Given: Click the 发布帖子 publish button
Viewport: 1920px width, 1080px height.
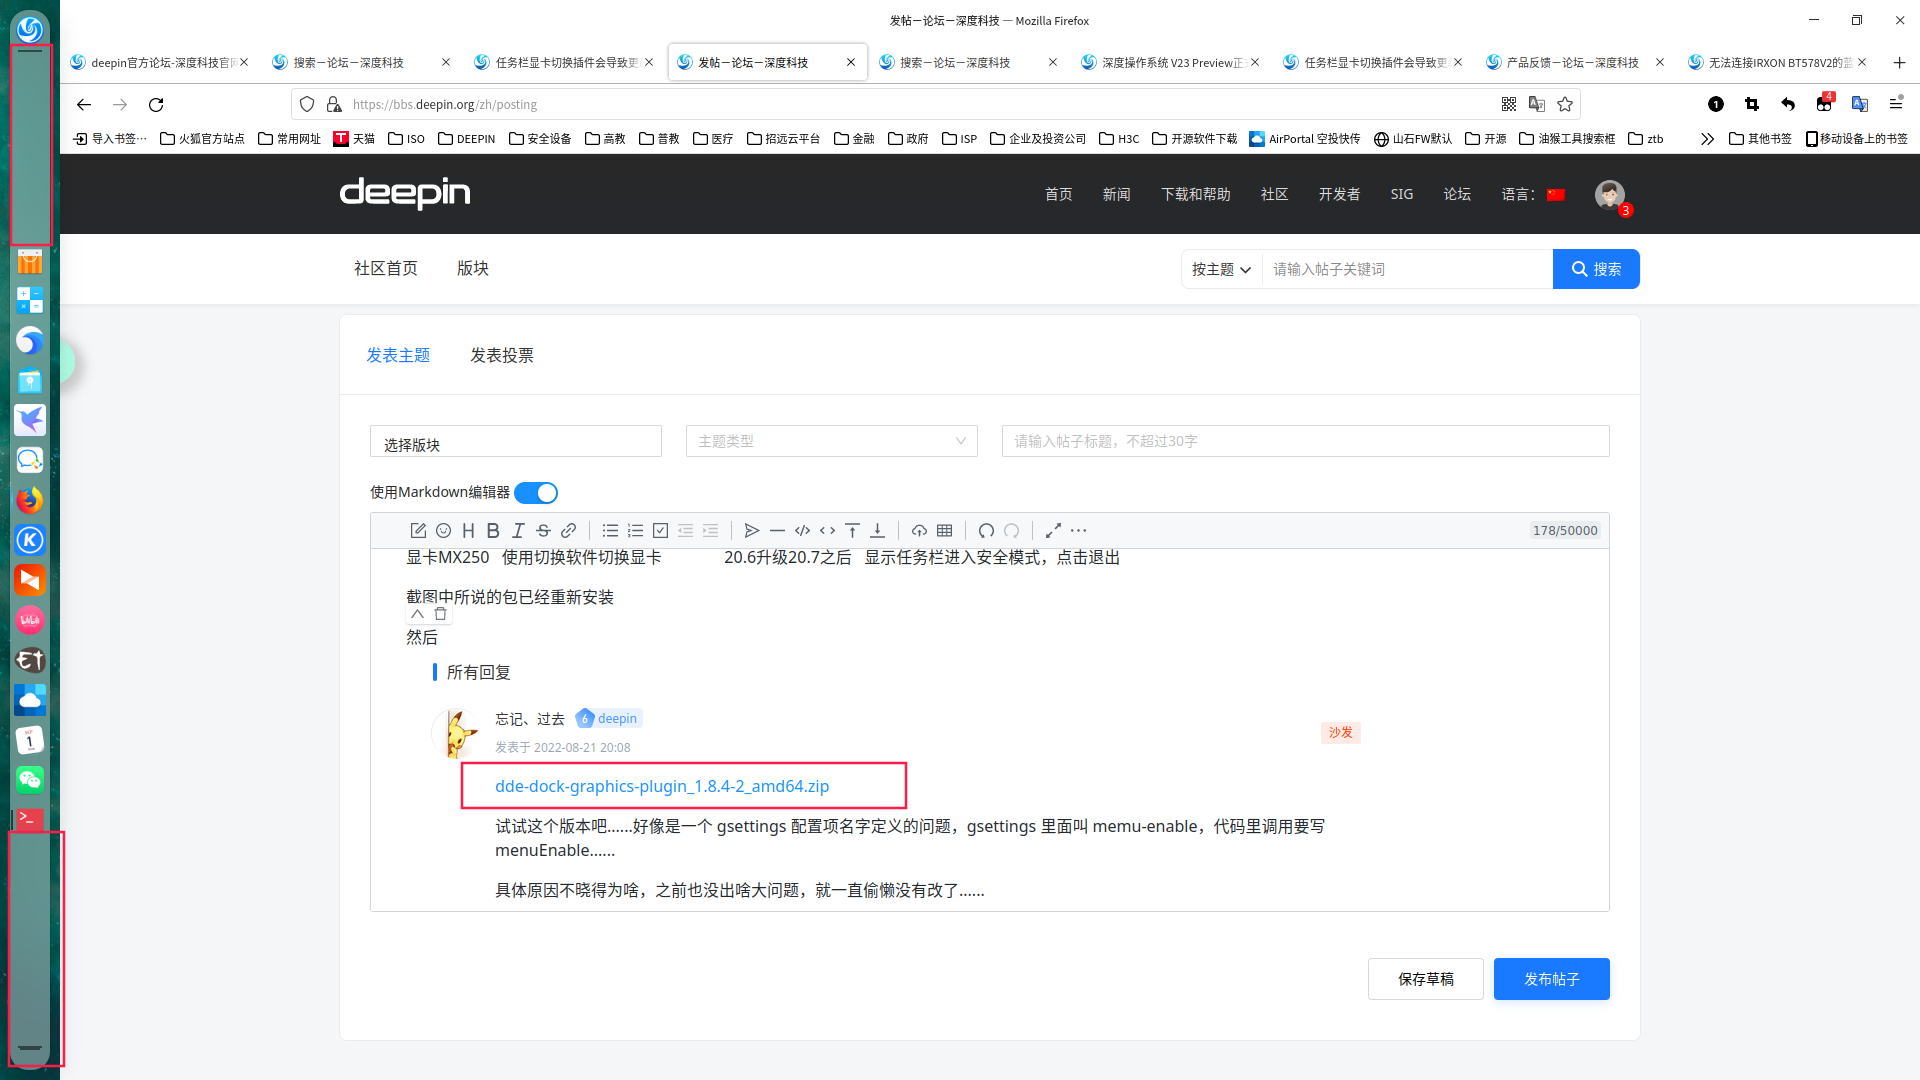Looking at the screenshot, I should tap(1551, 979).
